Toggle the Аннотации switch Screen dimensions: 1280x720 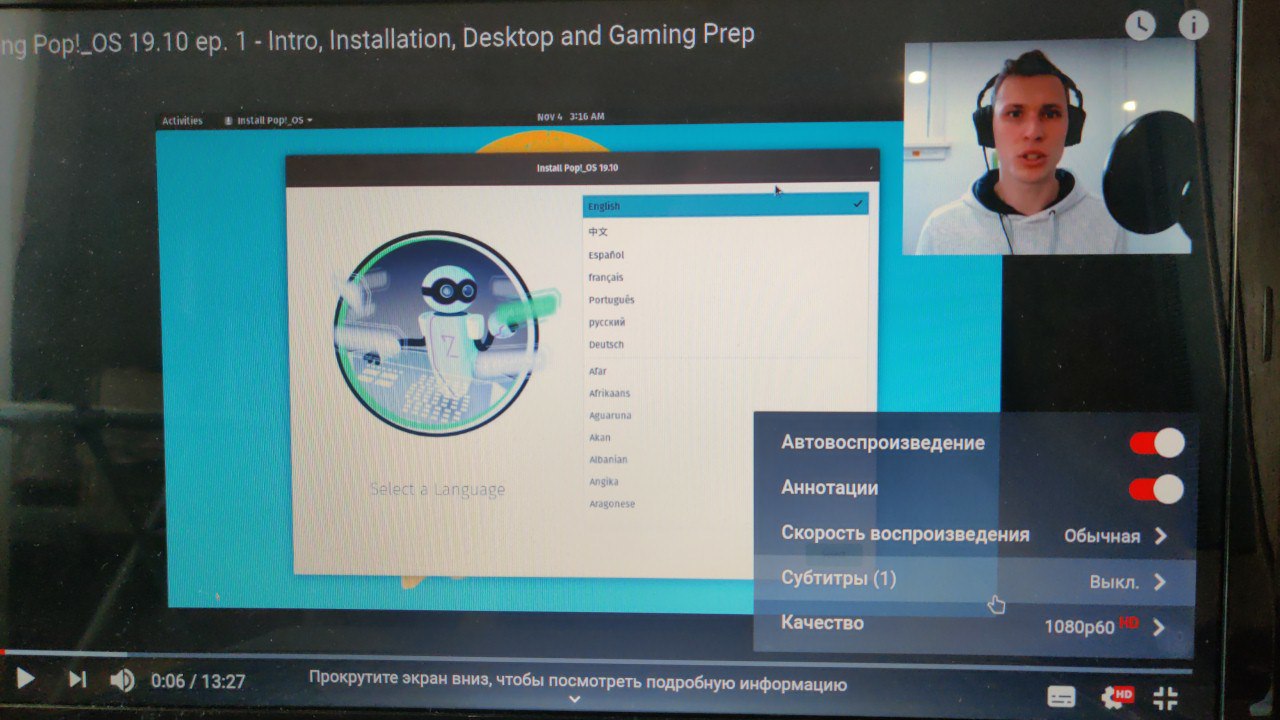[1157, 489]
